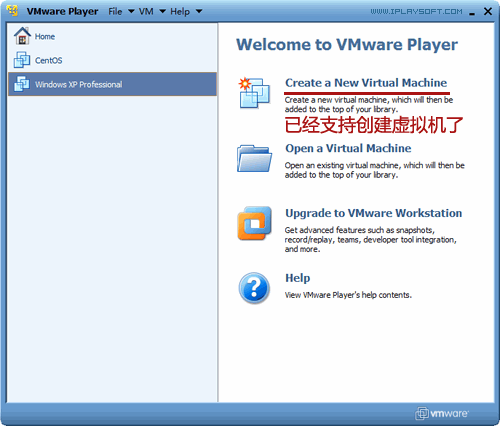Select CentOS in the library list
The image size is (500, 426).
point(112,60)
